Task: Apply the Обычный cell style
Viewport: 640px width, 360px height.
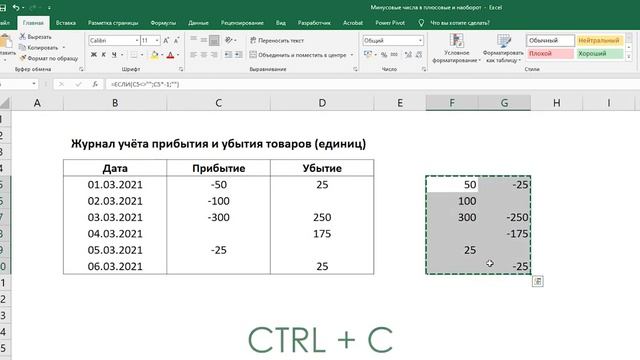Action: tap(550, 40)
